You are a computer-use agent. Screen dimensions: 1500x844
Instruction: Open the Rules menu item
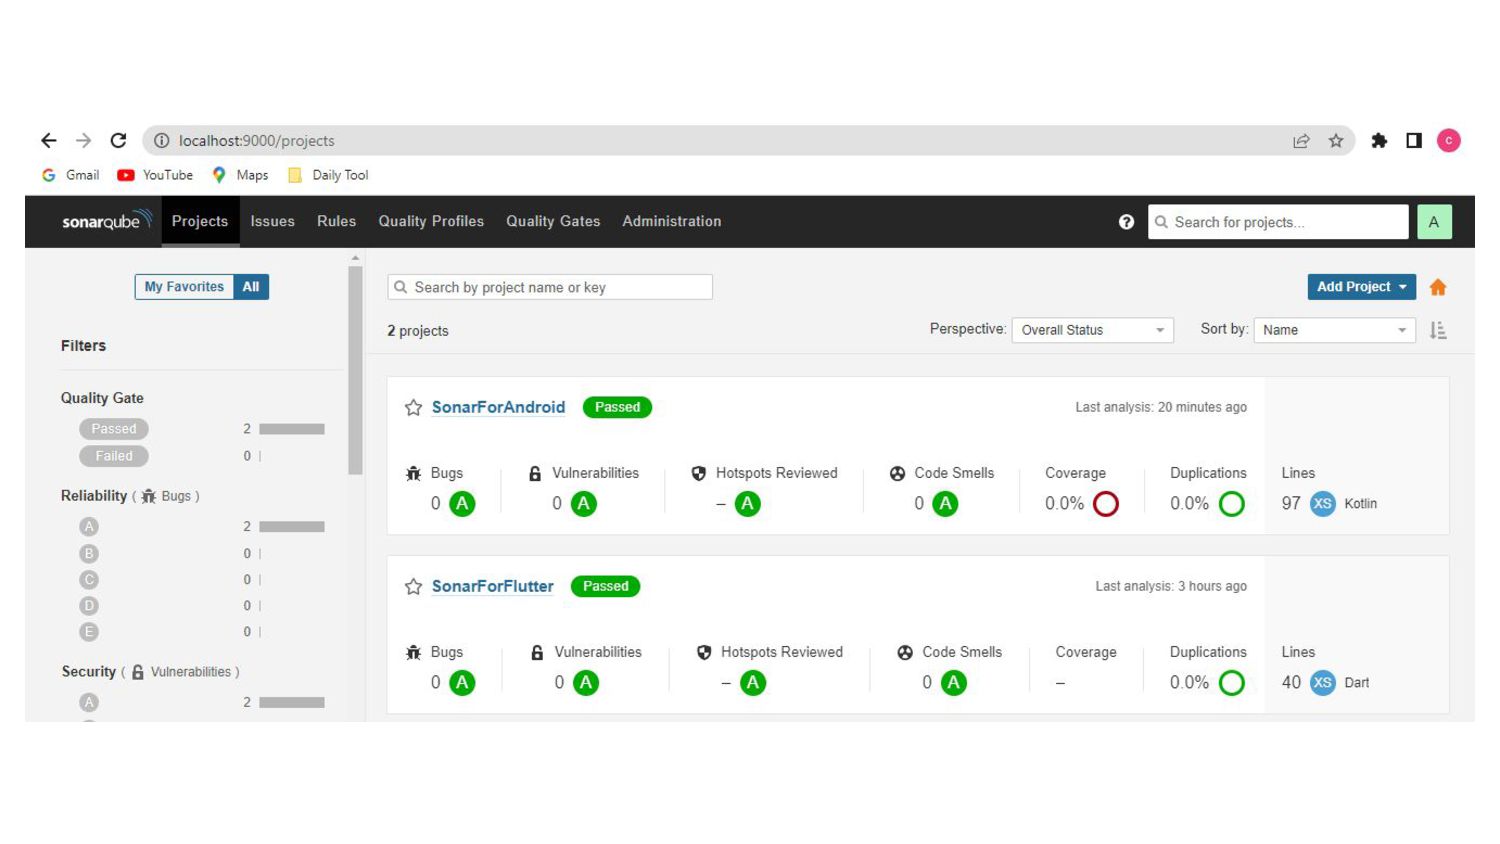(336, 221)
